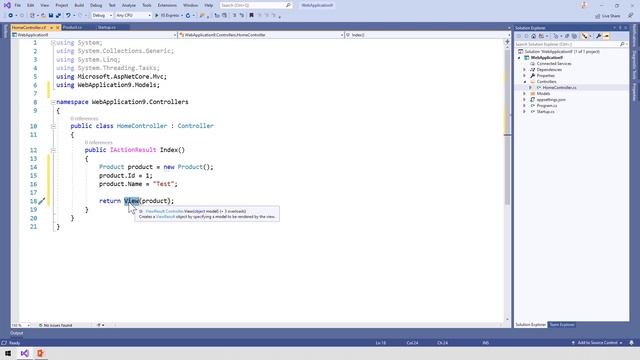640x360 pixels.
Task: Toggle Preview Selected Items in Solution Explorer
Action: (606, 36)
